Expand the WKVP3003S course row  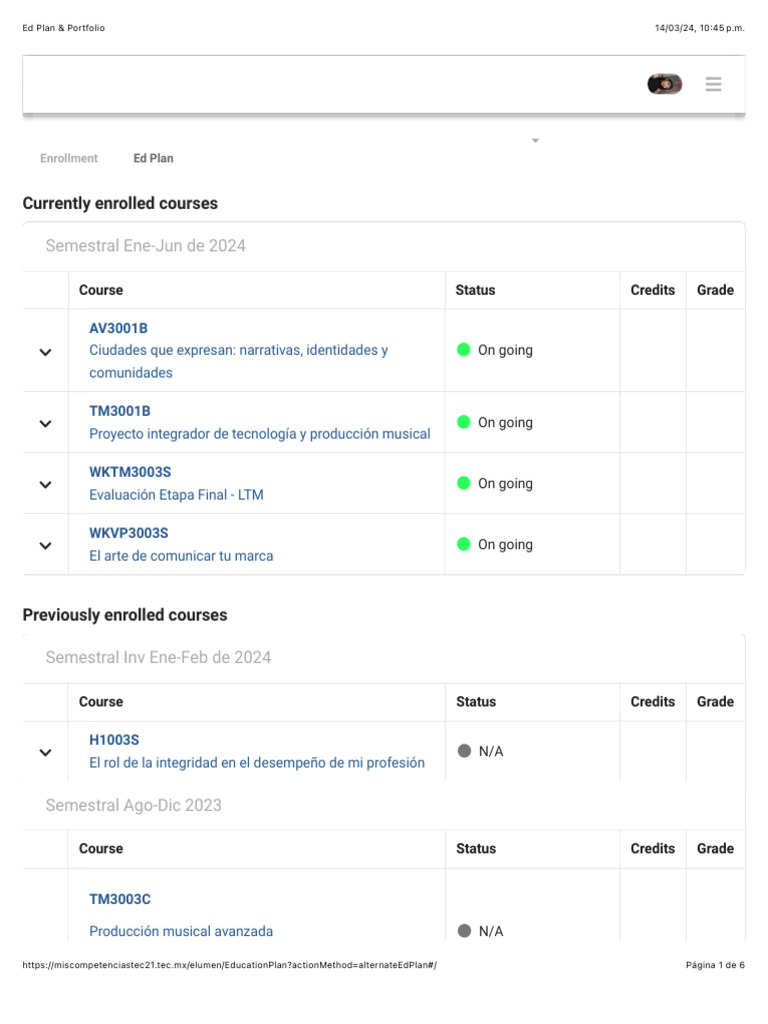(x=45, y=545)
